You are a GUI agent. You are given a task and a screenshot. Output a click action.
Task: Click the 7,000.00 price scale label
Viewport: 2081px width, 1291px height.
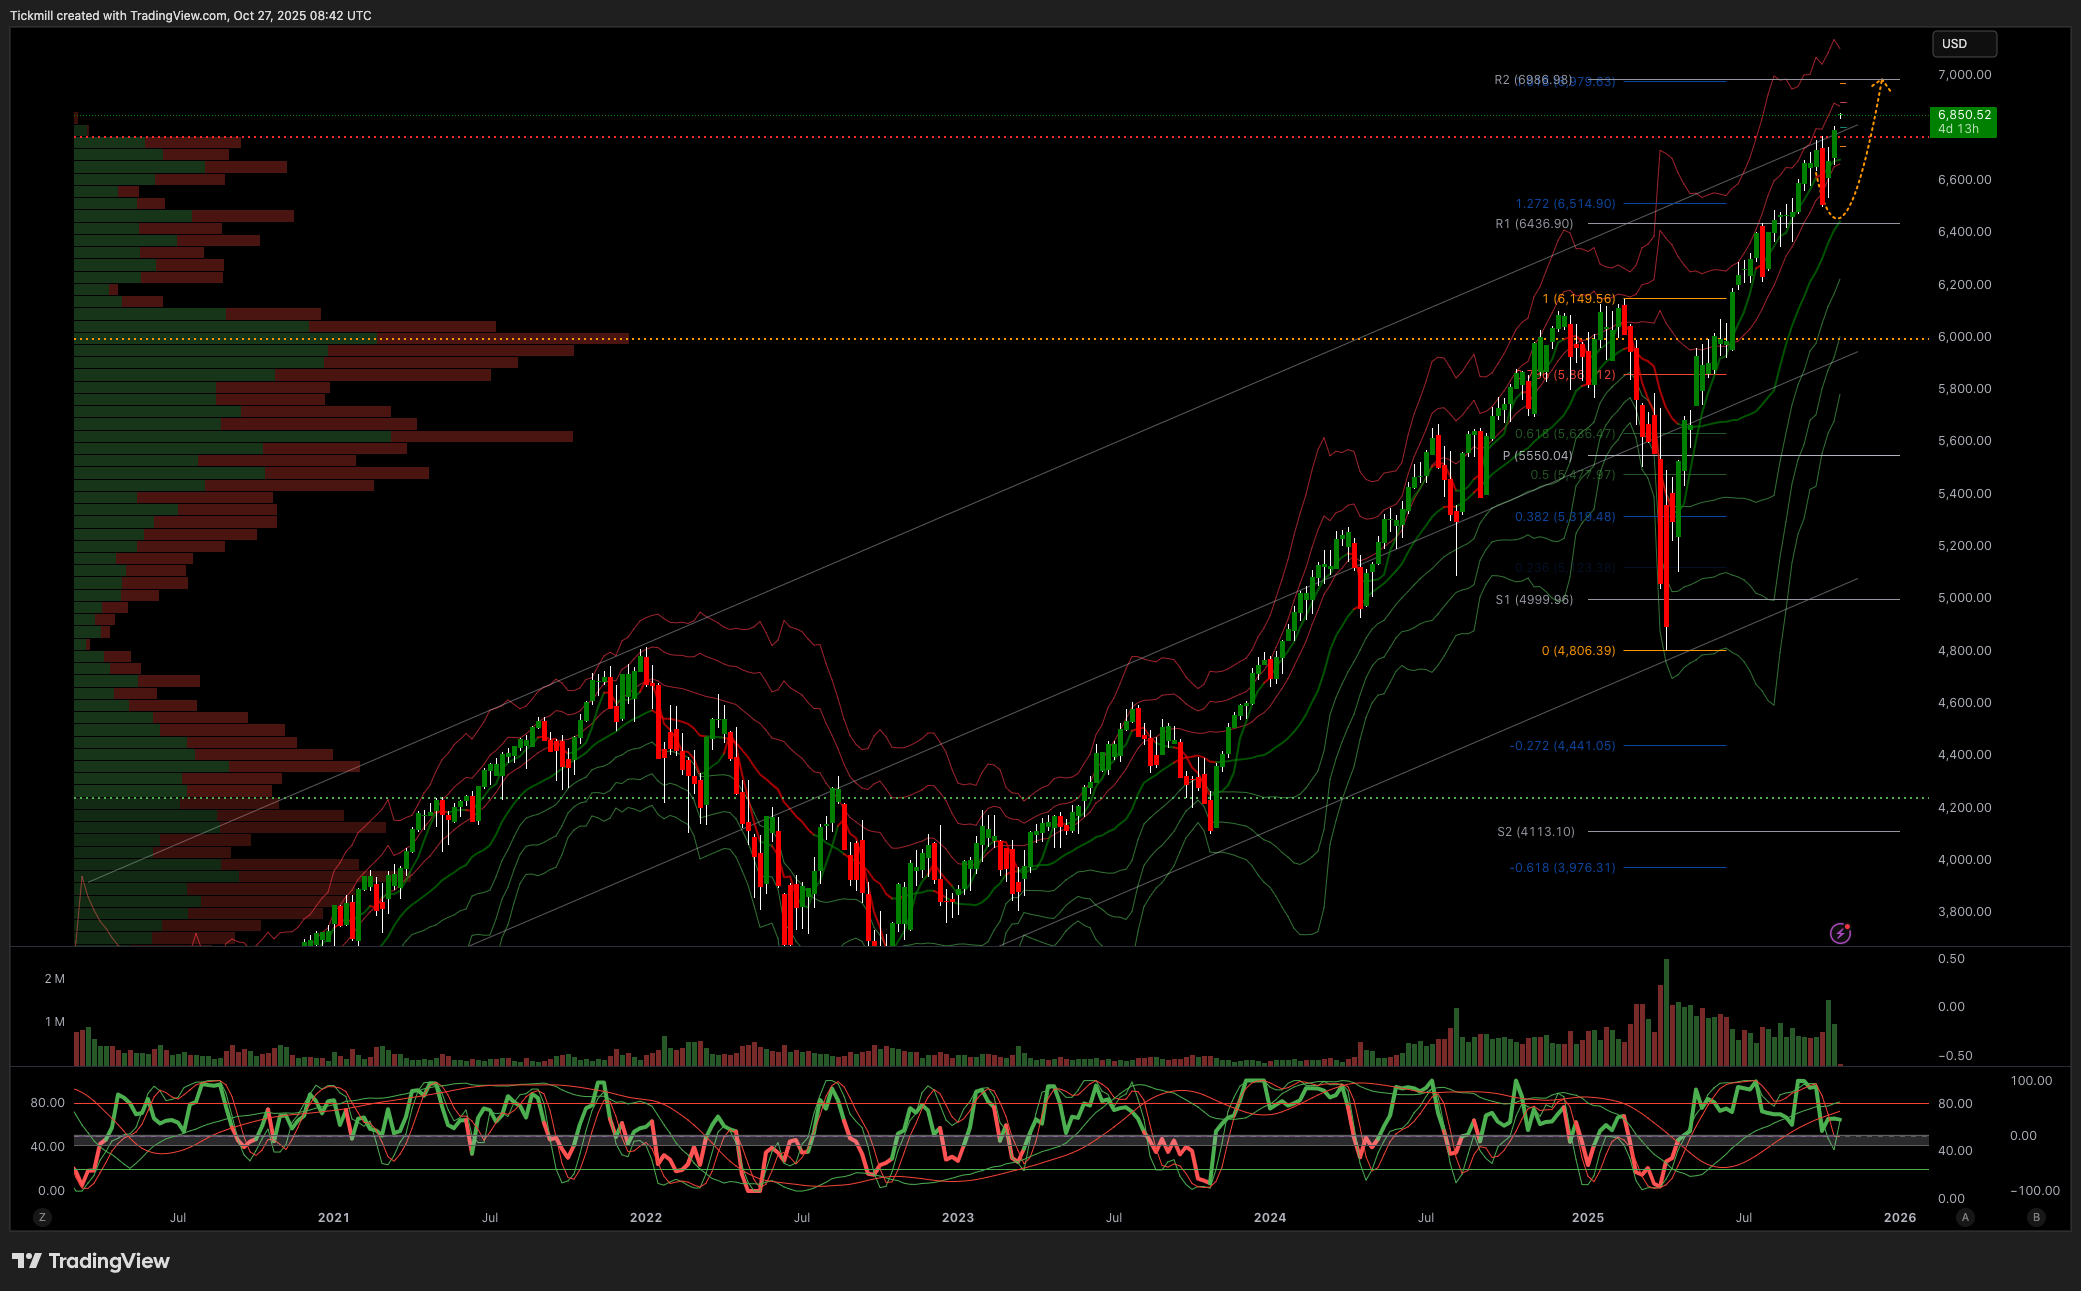click(1963, 75)
